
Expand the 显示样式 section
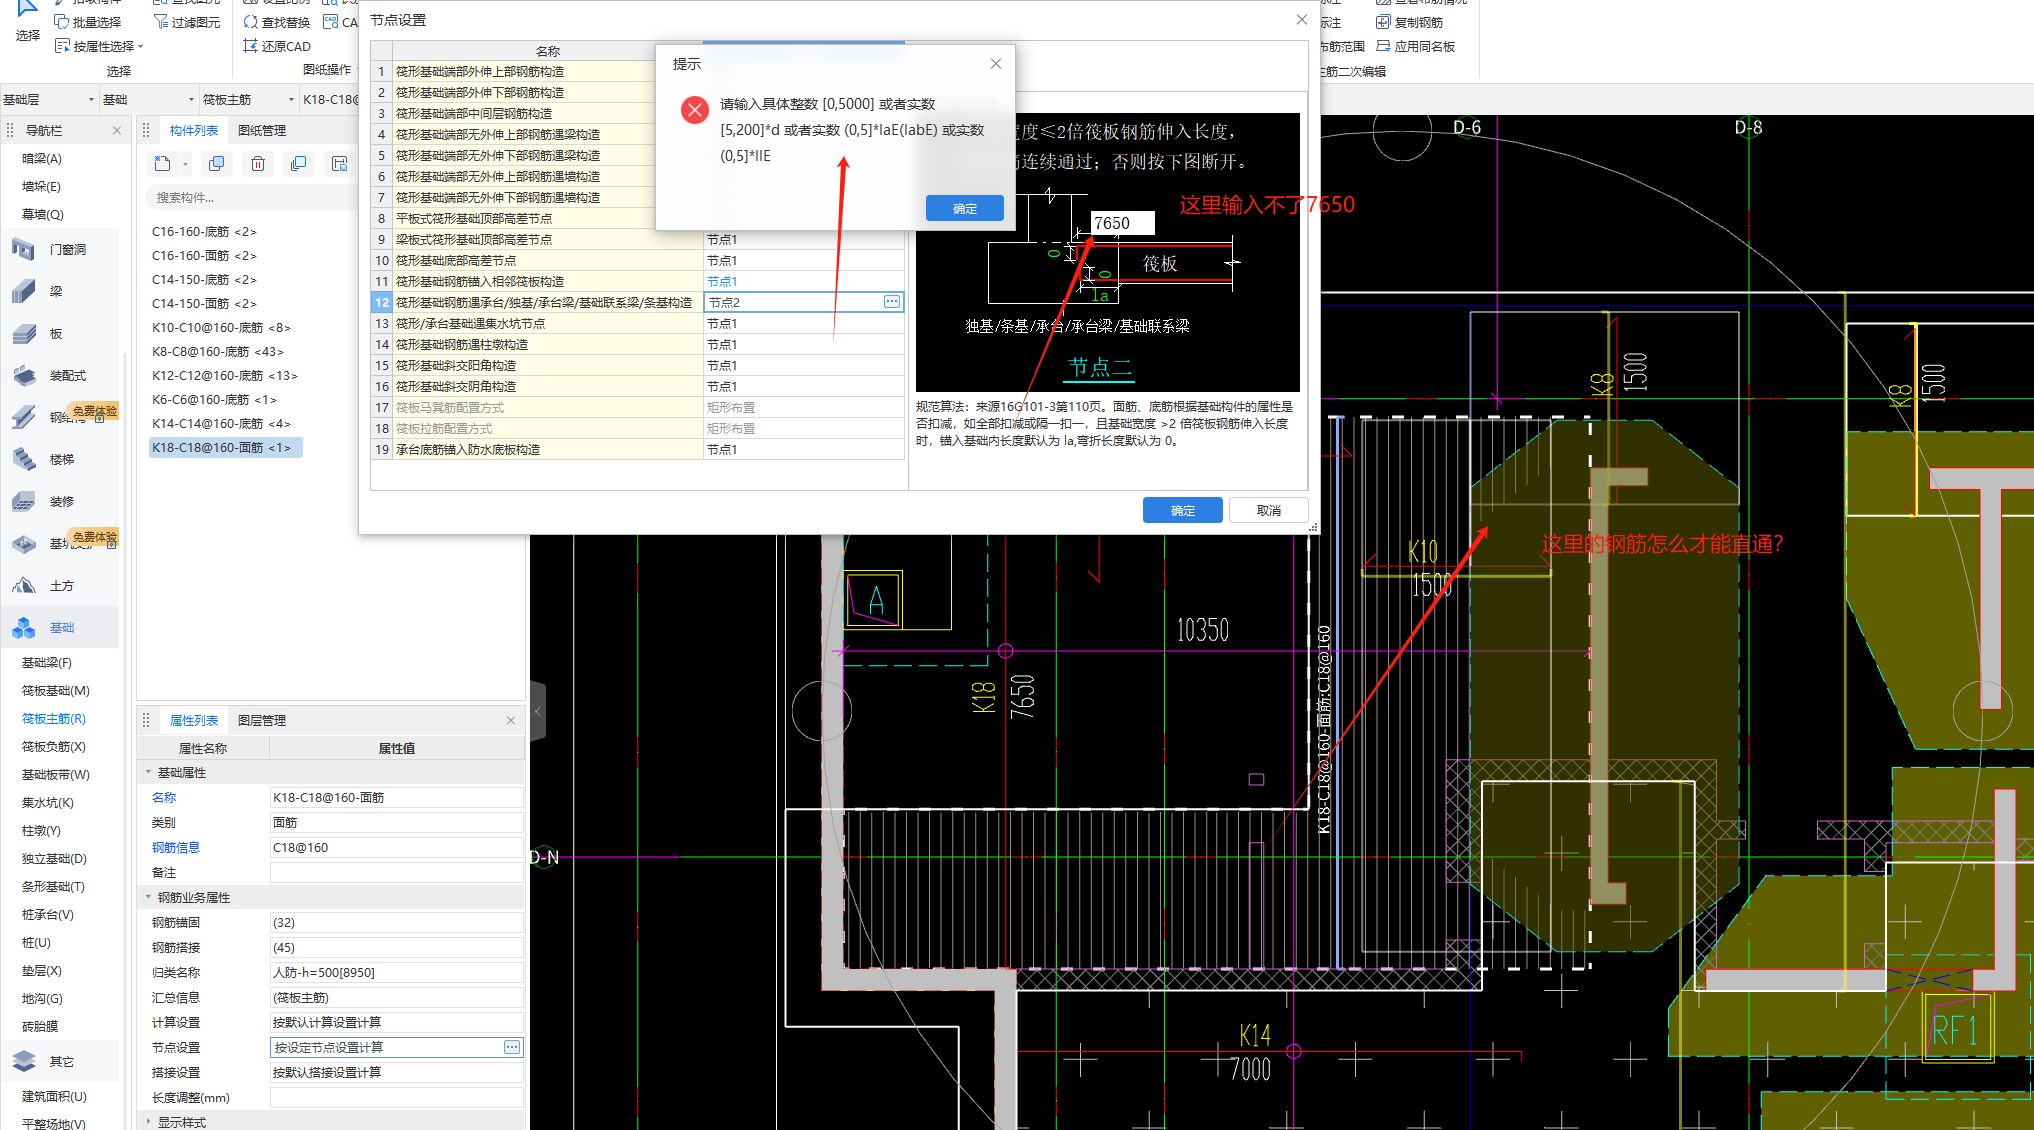tap(148, 1122)
